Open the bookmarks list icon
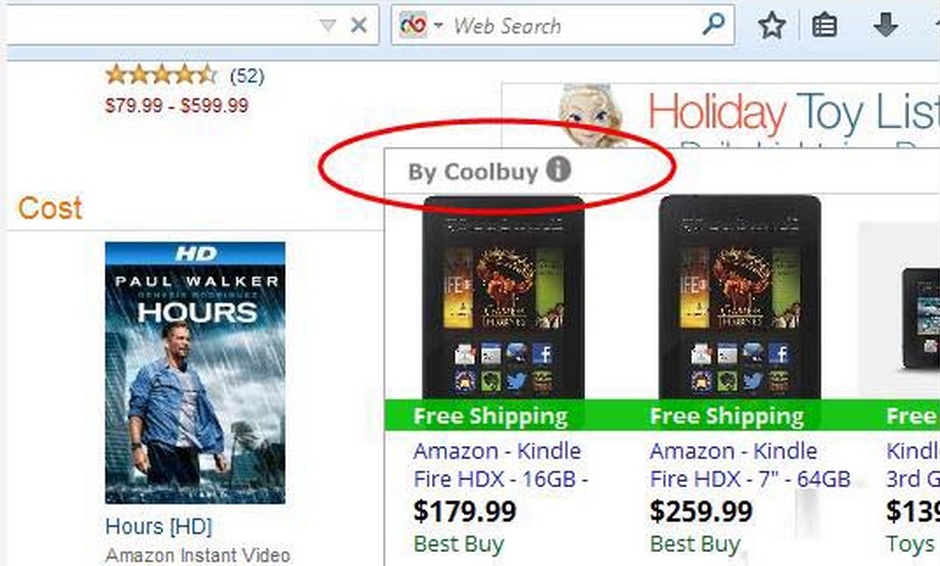Screen dimensions: 940x566 coord(824,26)
